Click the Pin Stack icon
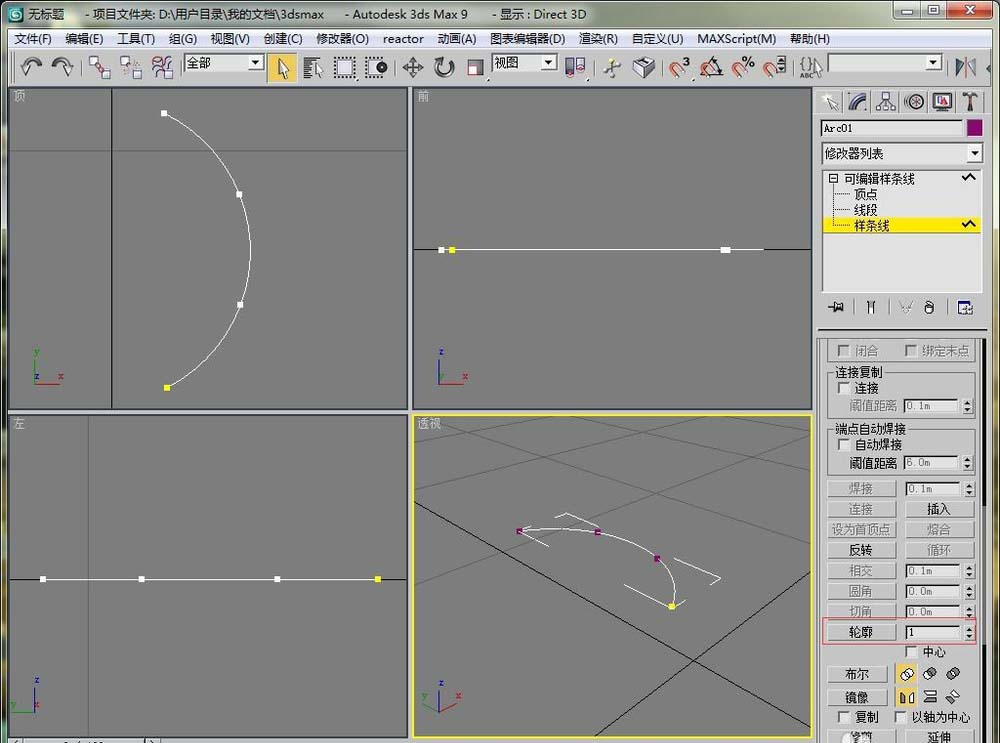The width and height of the screenshot is (1000, 743). point(836,307)
